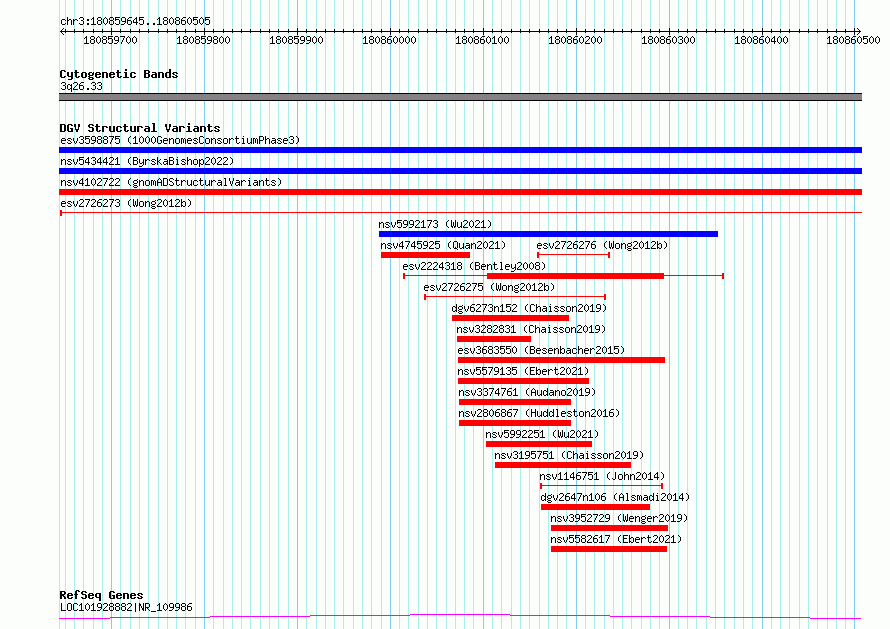
Task: Click the red bar under dgv2647n106 (Alsmadi2014)
Action: pyautogui.click(x=595, y=507)
